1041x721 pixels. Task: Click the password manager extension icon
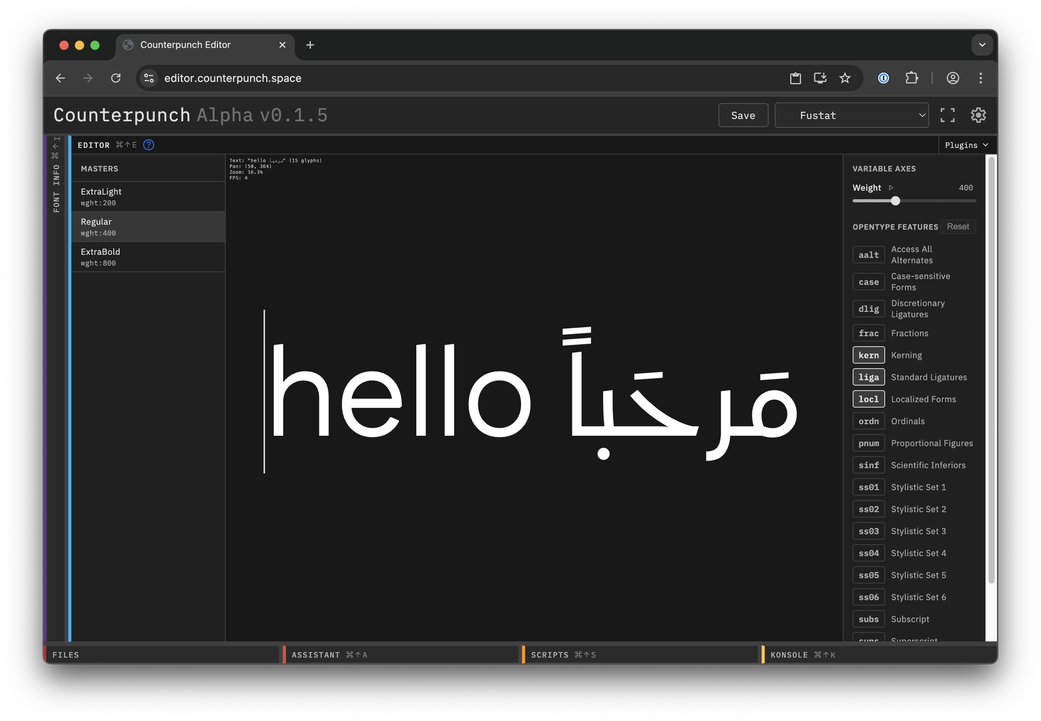[x=883, y=78]
